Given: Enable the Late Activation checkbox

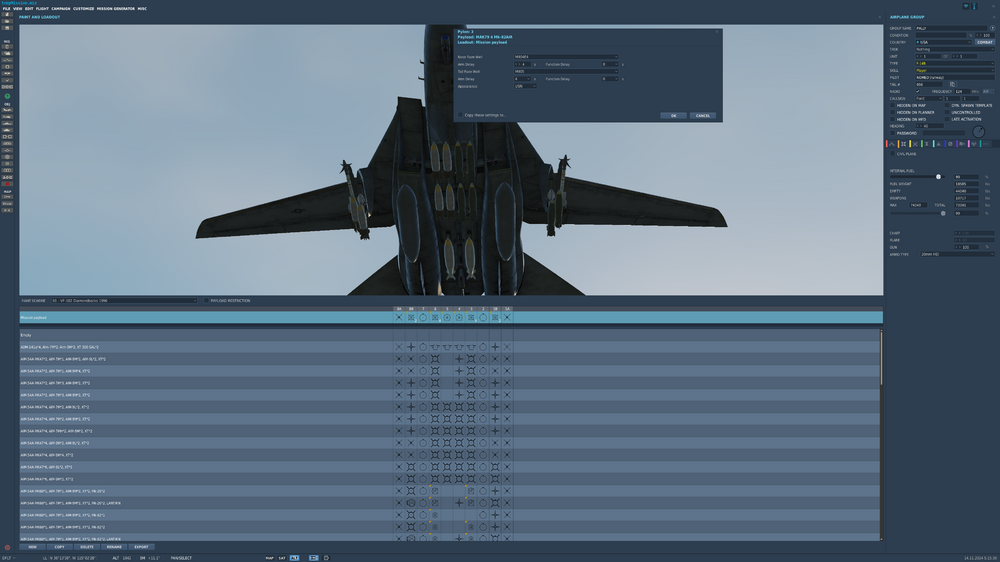Looking at the screenshot, I should [x=948, y=119].
